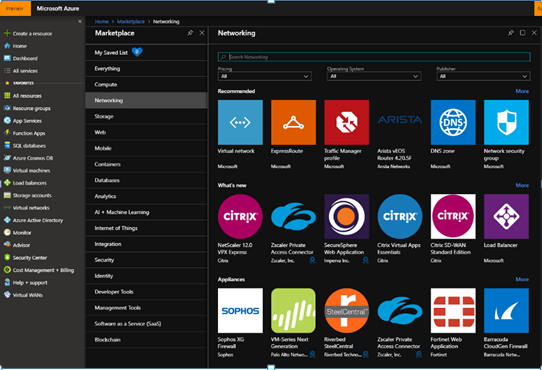This screenshot has width=542, height=370.
Task: Select the Containers category
Action: coord(147,164)
